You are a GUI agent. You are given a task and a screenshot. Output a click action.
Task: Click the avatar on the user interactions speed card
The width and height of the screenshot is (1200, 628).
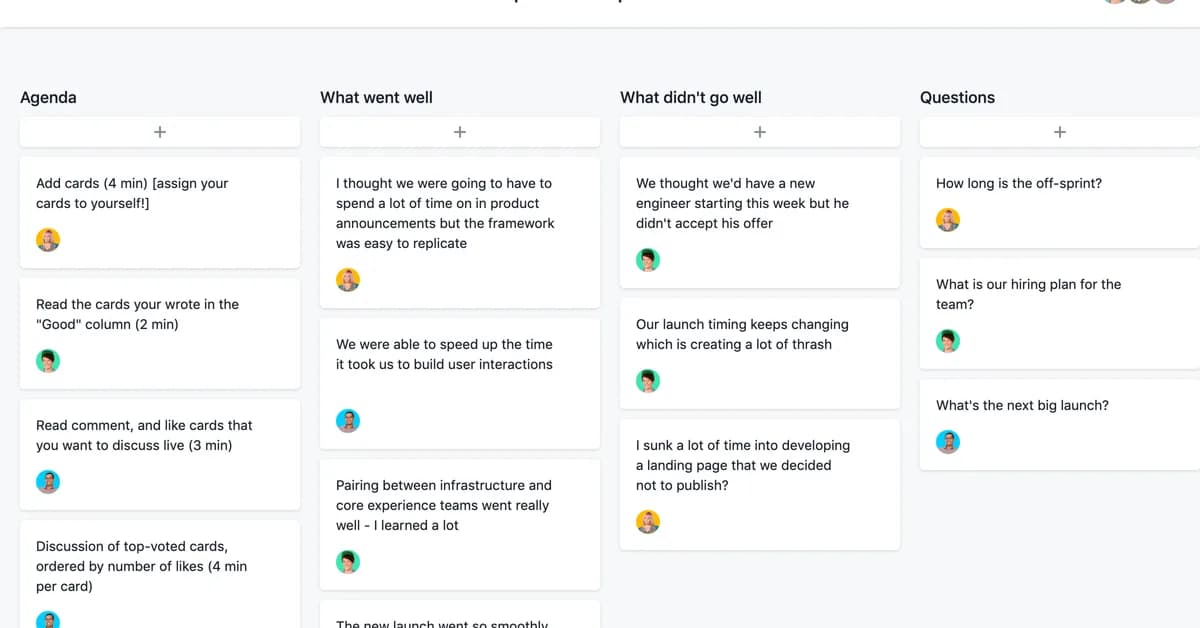[347, 420]
